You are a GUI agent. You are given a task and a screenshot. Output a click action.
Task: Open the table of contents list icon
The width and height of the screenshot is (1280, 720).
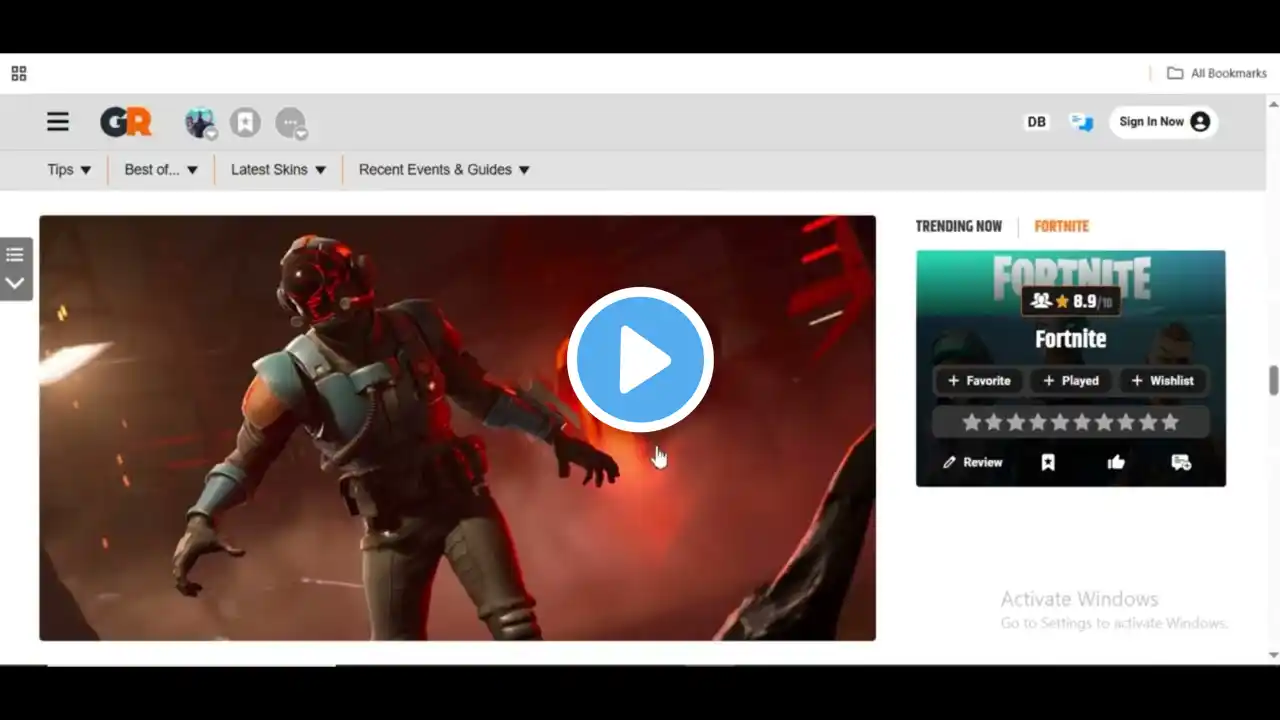15,255
